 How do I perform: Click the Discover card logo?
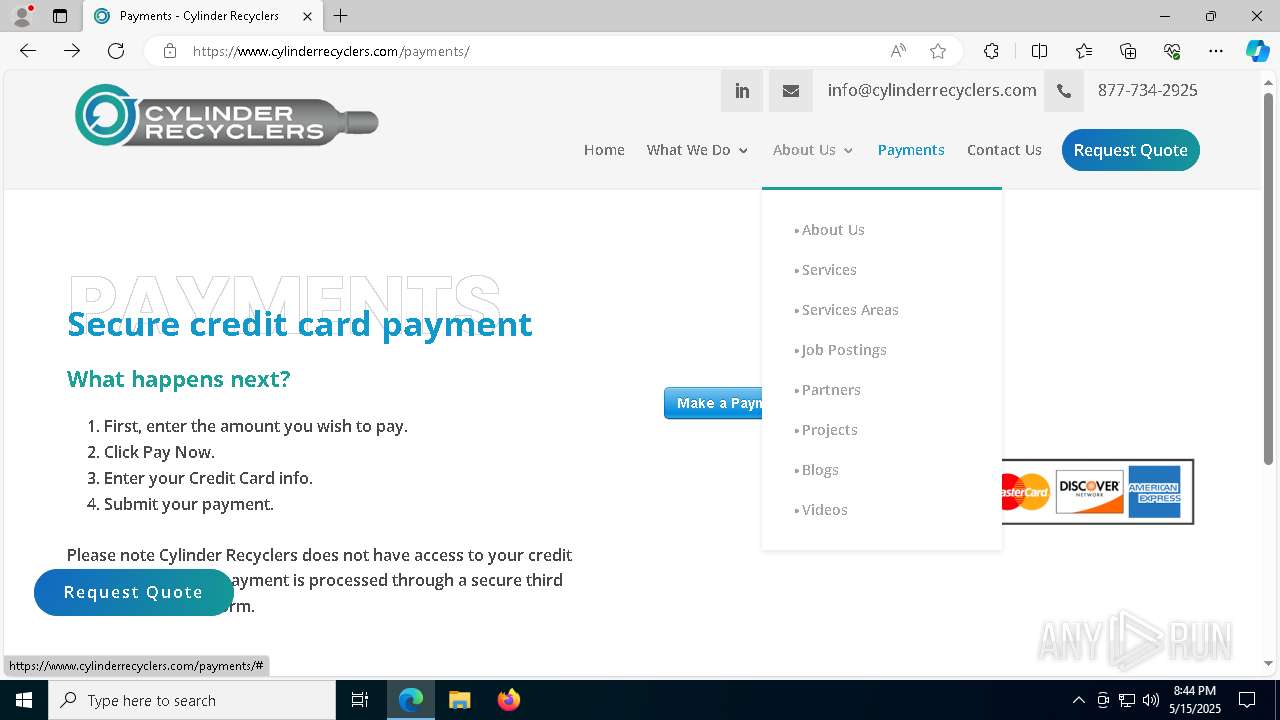coord(1089,491)
